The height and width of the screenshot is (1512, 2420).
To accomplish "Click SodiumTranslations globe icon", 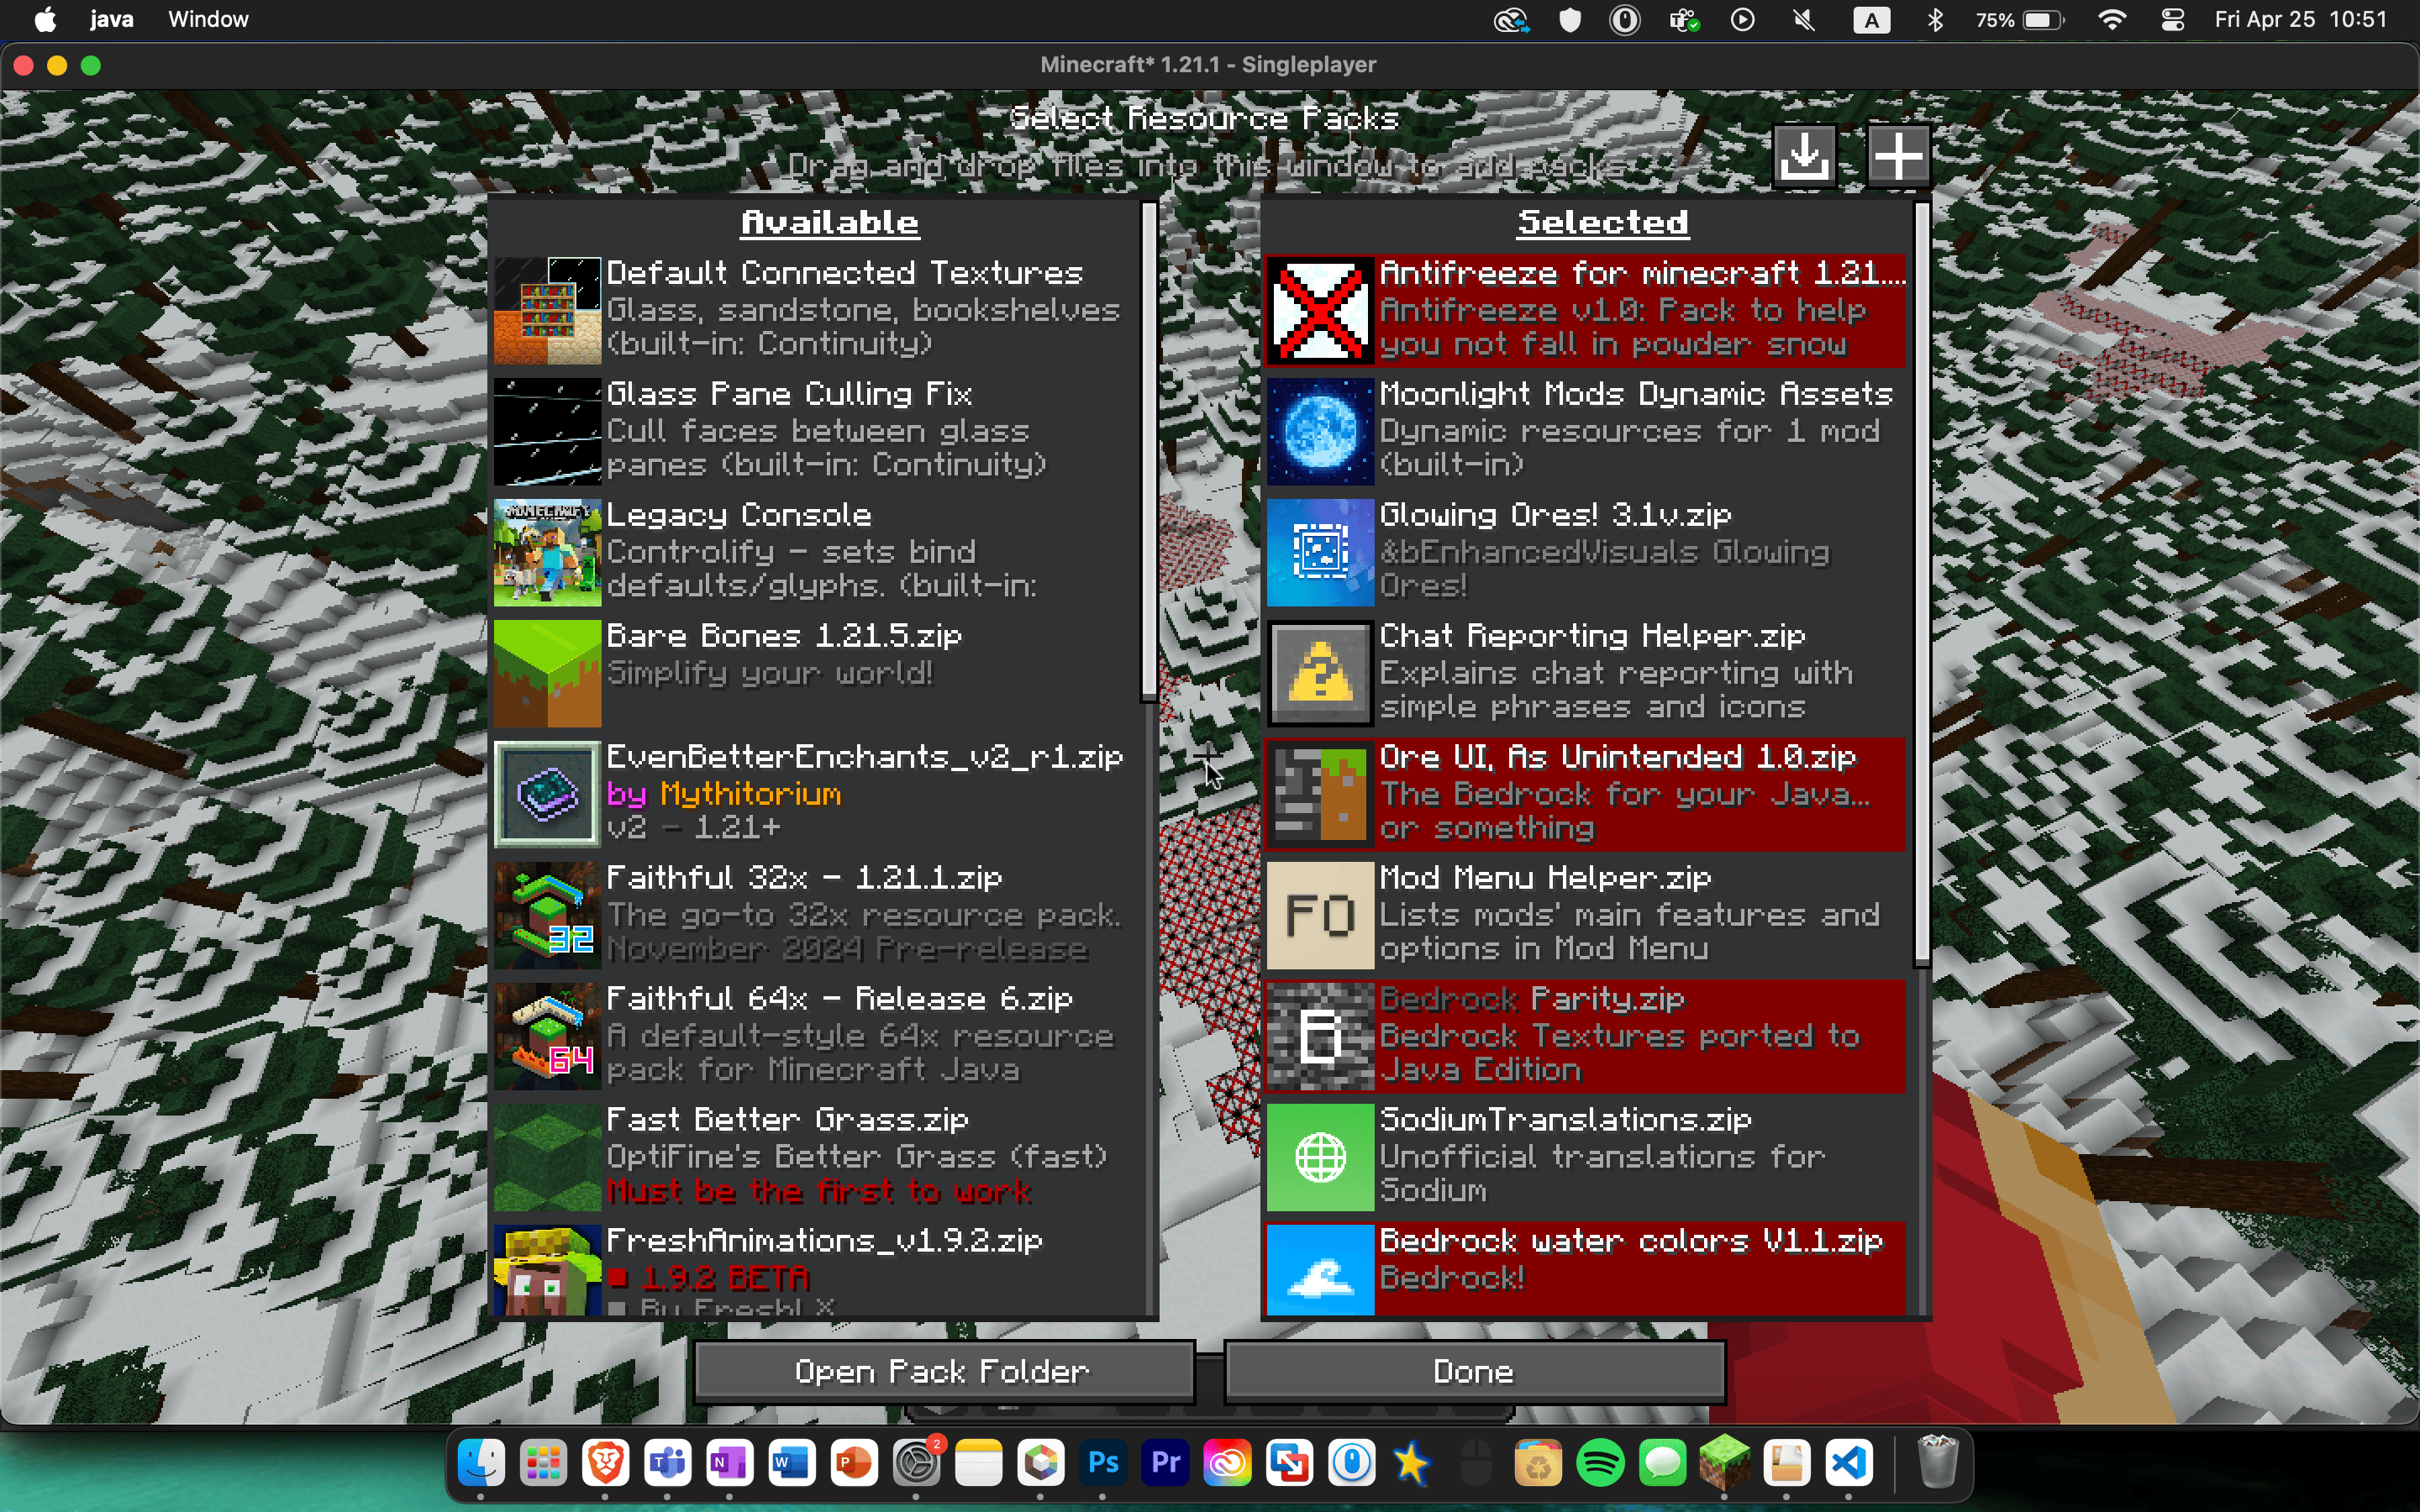I will 1320,1157.
